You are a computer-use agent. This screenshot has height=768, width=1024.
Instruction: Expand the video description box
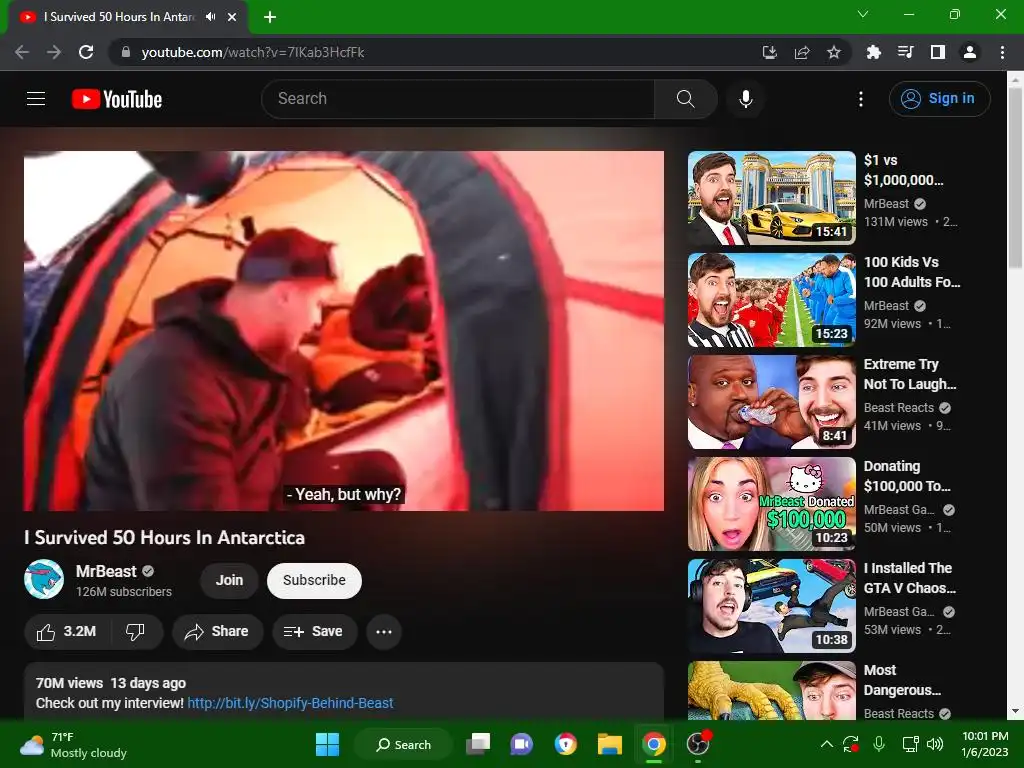(344, 692)
